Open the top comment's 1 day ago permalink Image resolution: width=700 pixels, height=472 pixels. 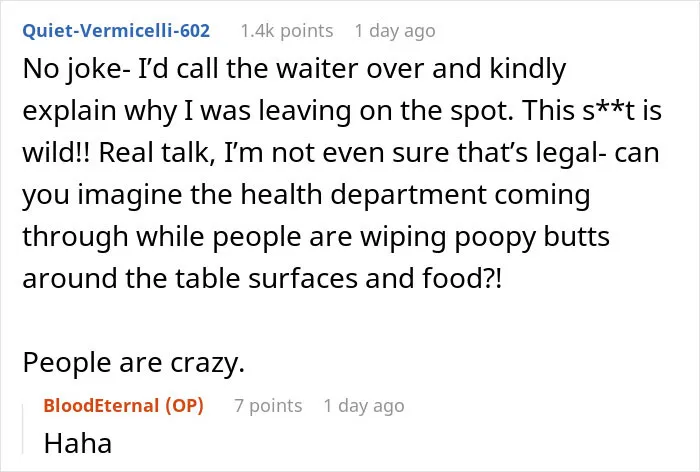tap(395, 31)
